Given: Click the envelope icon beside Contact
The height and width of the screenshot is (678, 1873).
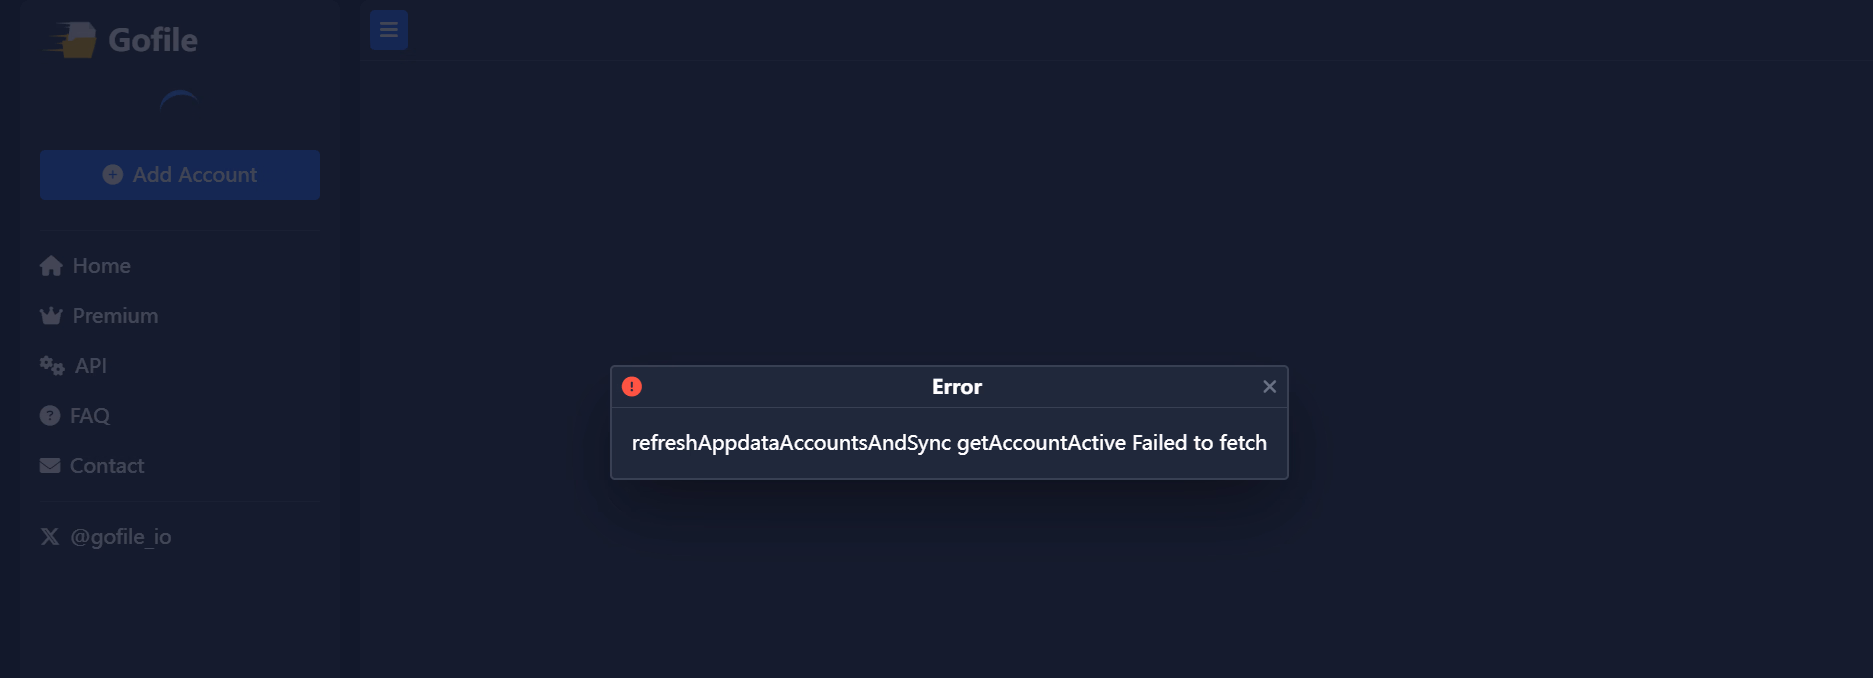Looking at the screenshot, I should pos(50,466).
